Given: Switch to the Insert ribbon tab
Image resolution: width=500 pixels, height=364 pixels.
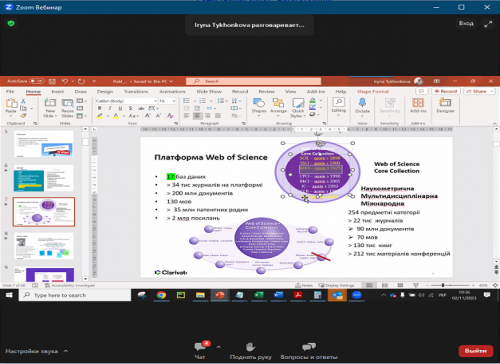Looking at the screenshot, I should [57, 91].
